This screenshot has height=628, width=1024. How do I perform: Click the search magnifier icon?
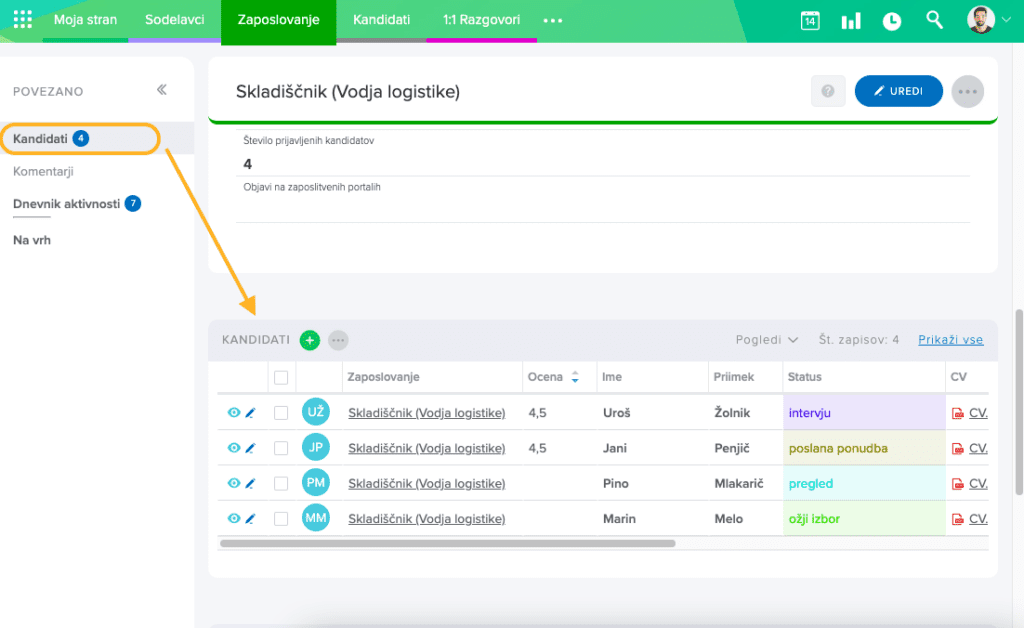pos(934,20)
